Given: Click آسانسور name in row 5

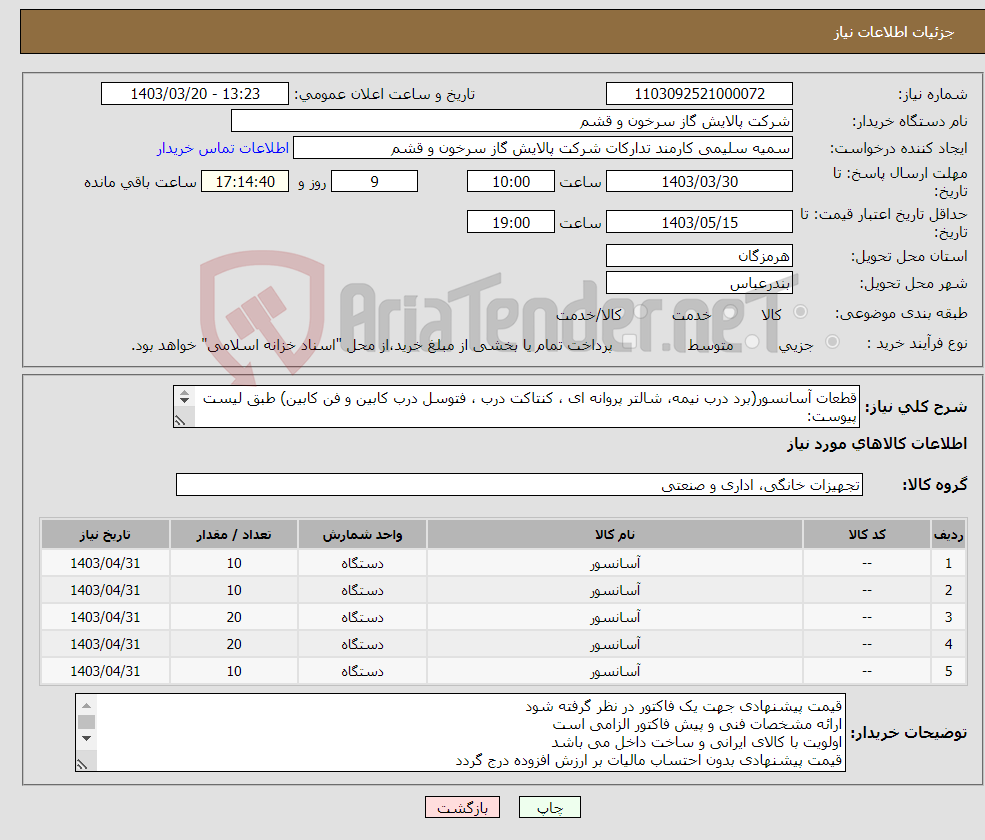Looking at the screenshot, I should (x=615, y=672).
